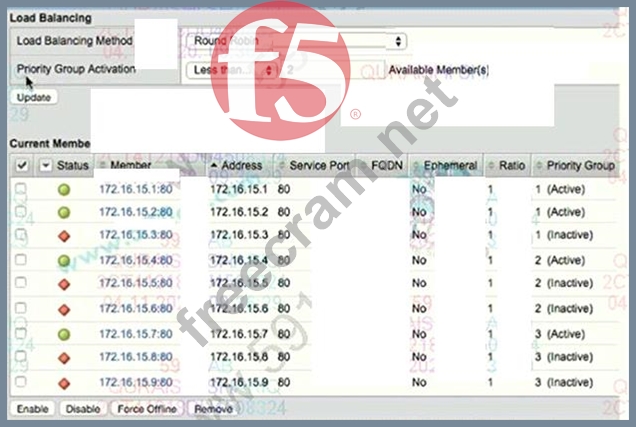Viewport: 636px width, 427px height.
Task: Open member link 172.16.15.1:80
Action: [x=136, y=189]
